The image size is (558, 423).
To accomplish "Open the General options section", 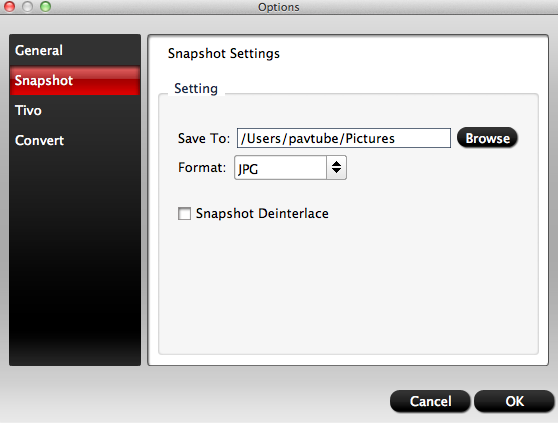I will 75,50.
